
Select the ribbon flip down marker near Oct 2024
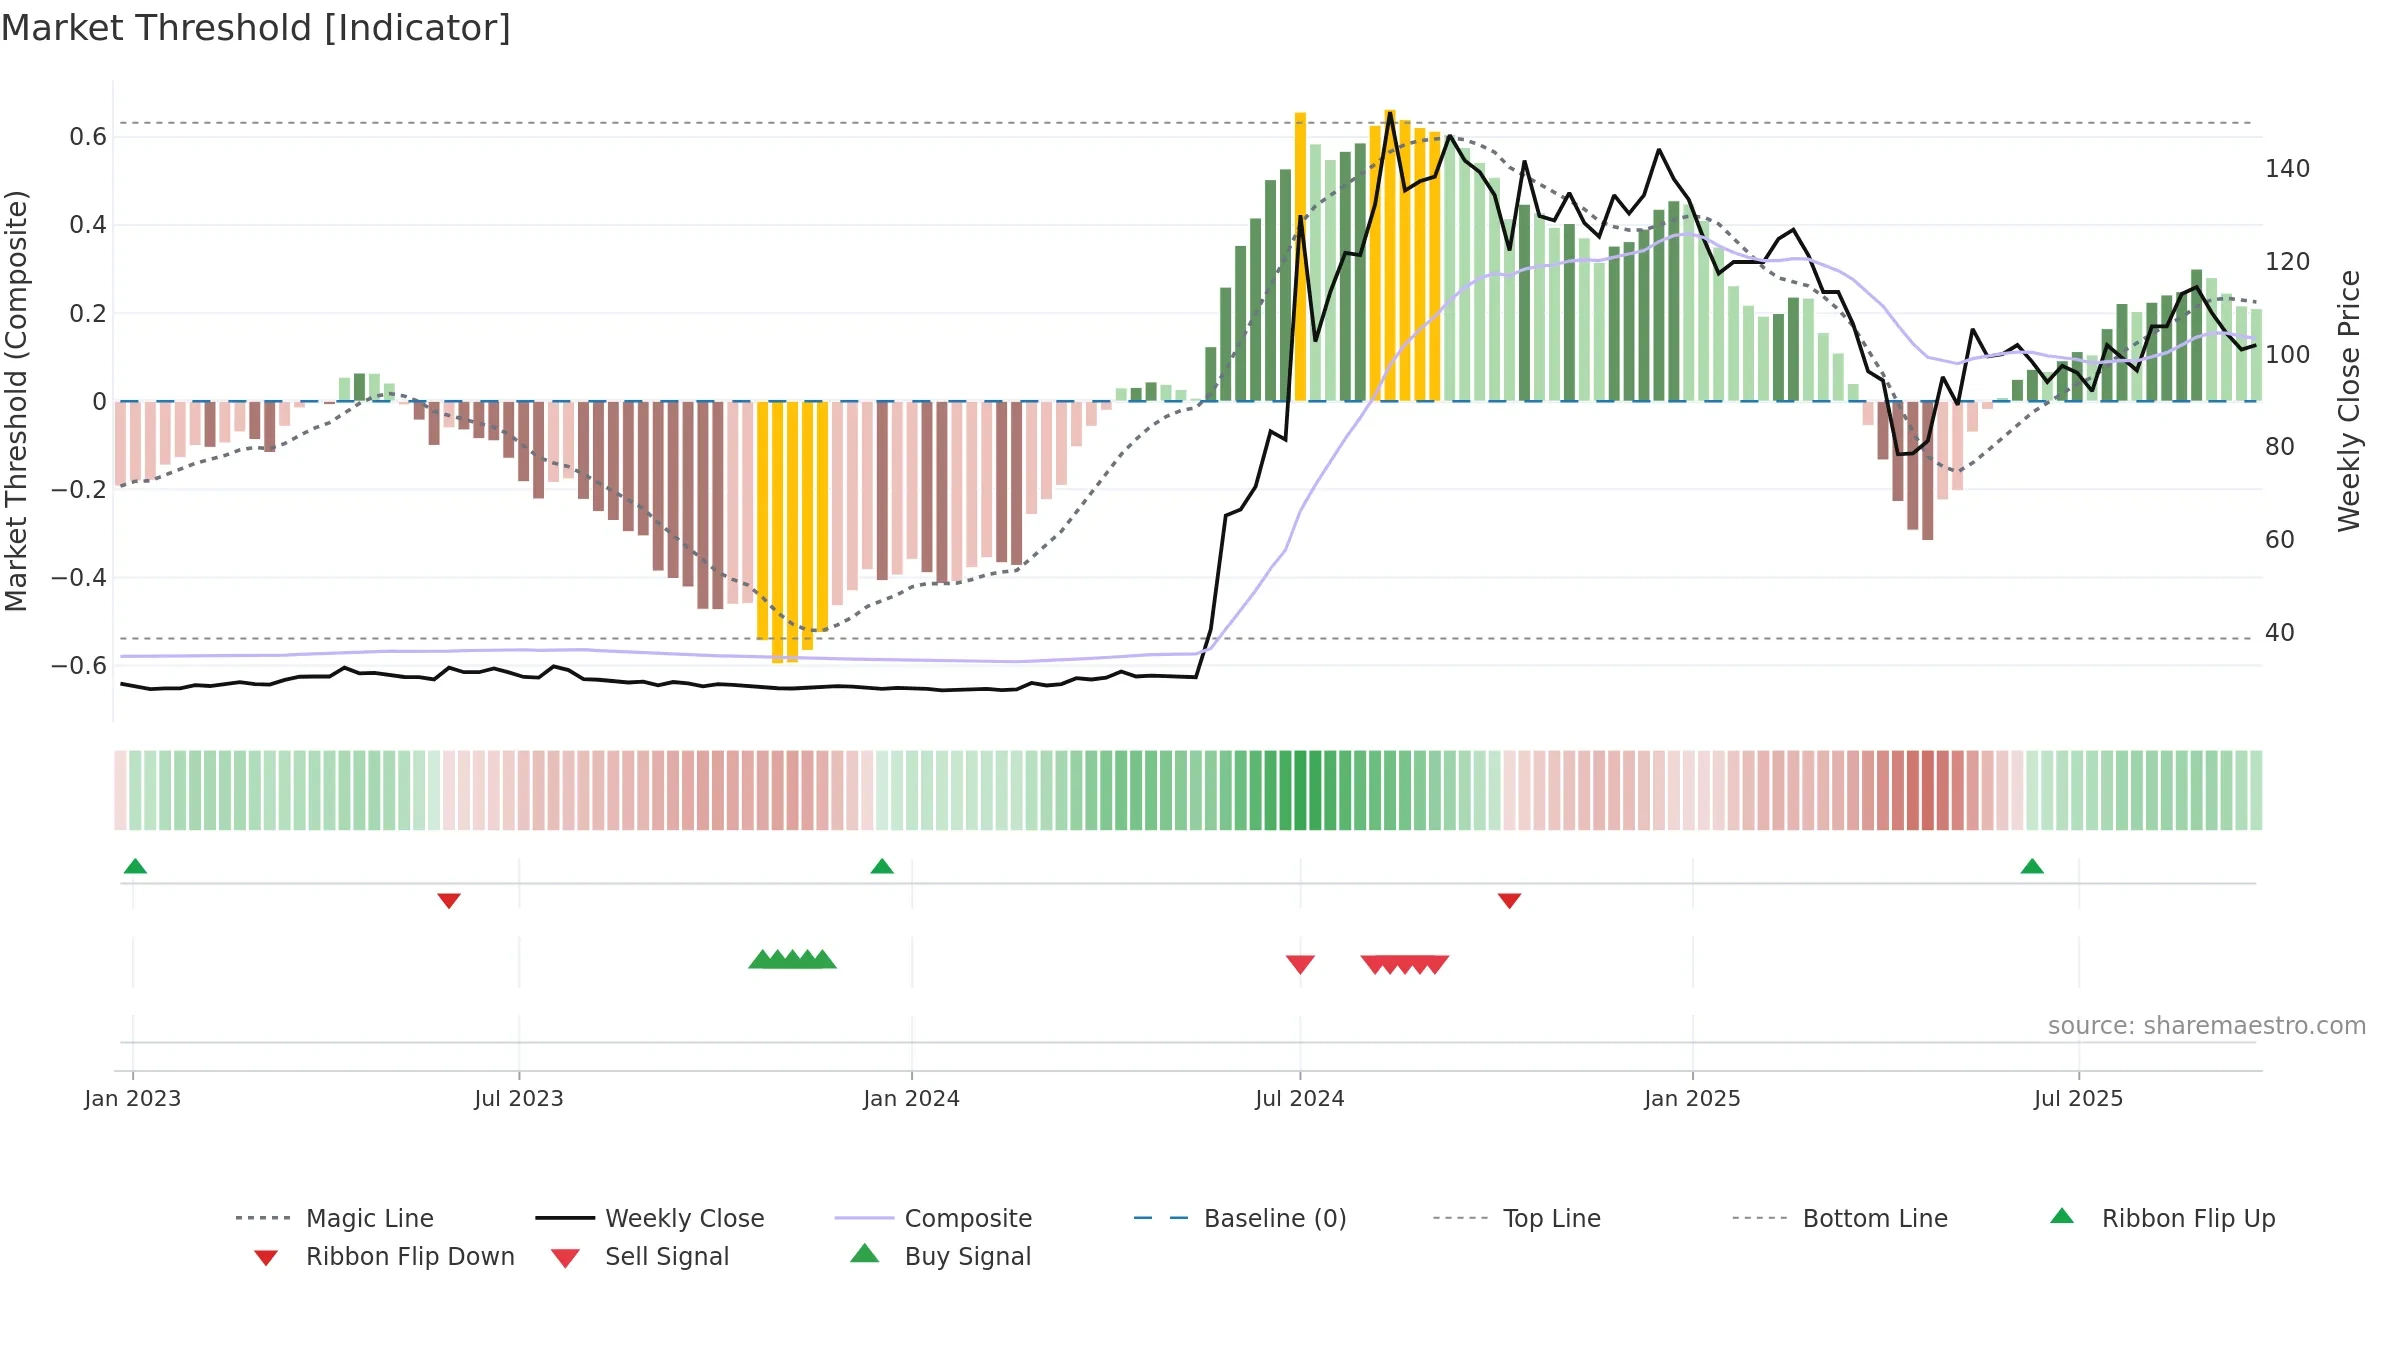1510,901
